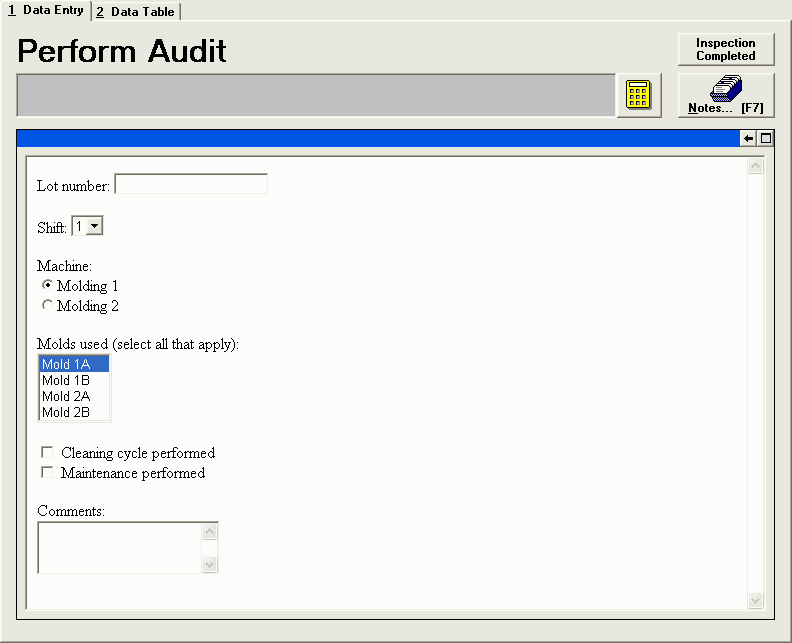The width and height of the screenshot is (792, 643).
Task: Switch to the Data Table tab
Action: point(135,12)
